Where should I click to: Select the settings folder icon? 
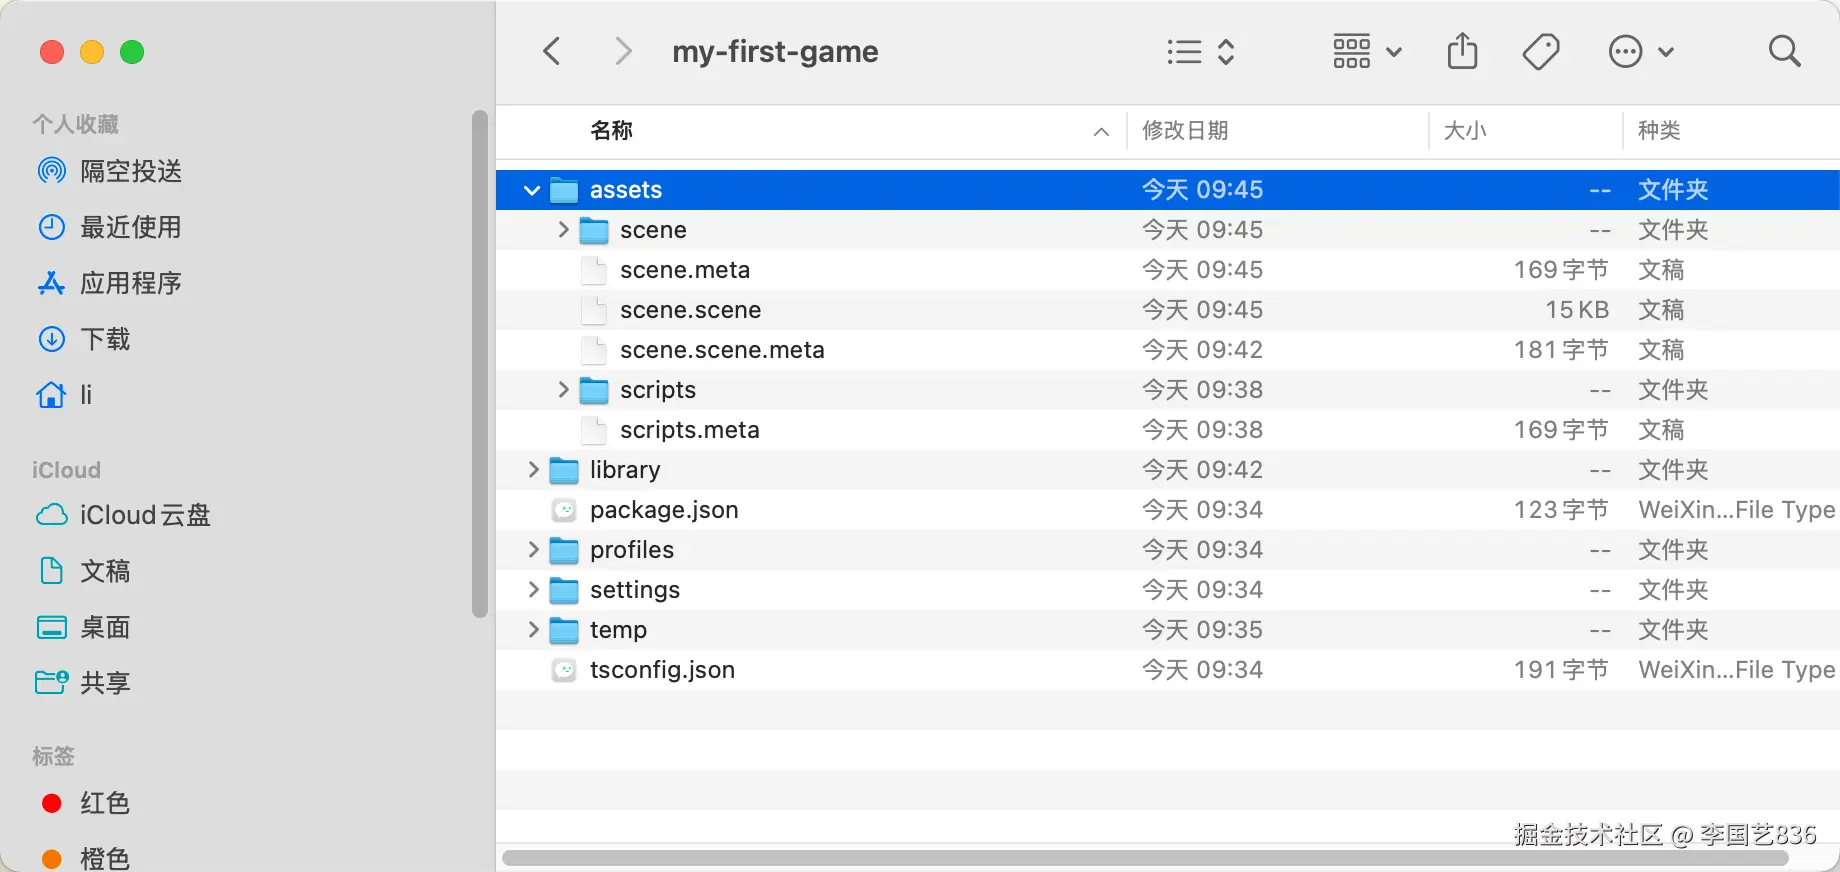564,590
